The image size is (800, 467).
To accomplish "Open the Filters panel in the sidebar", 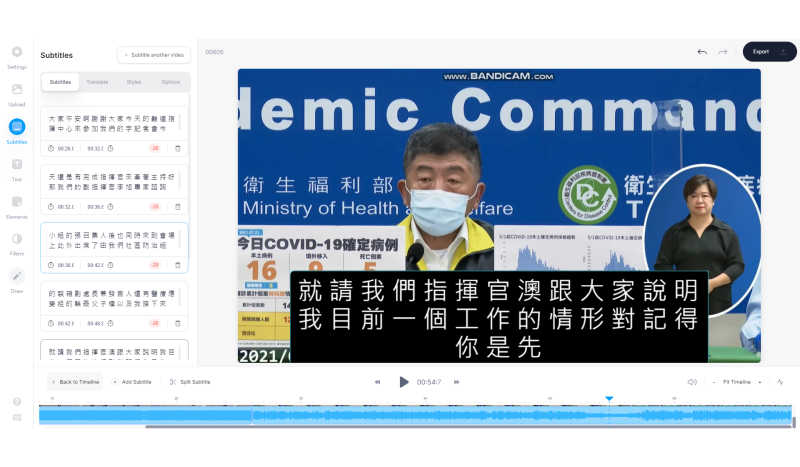I will (17, 239).
